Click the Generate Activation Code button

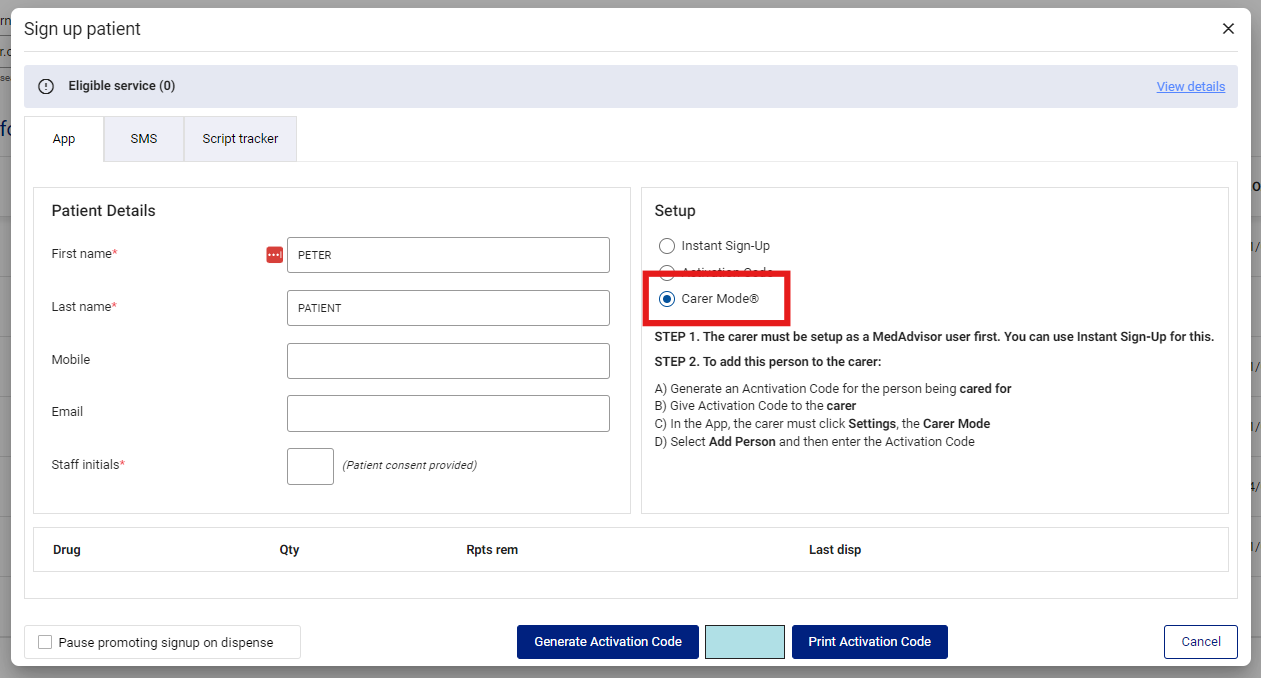click(608, 642)
